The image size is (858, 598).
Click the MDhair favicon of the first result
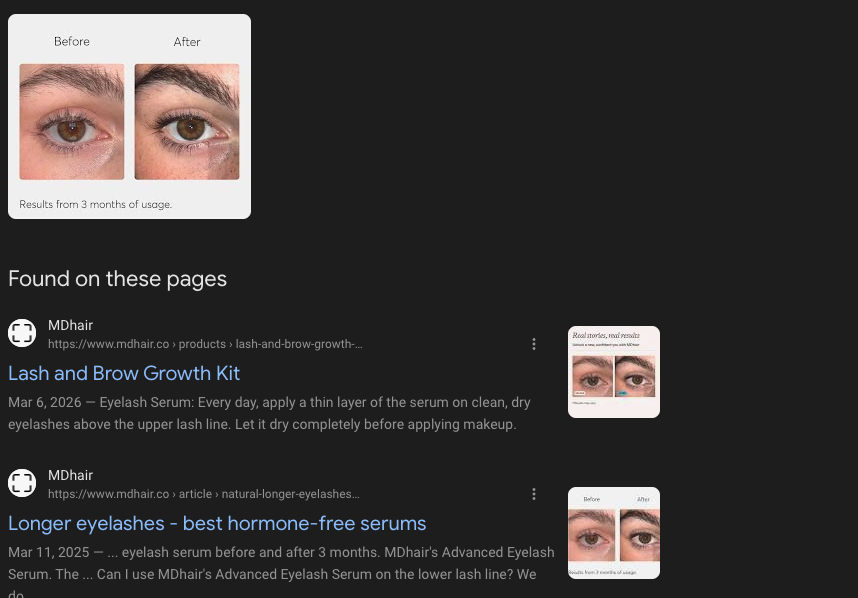click(x=22, y=333)
